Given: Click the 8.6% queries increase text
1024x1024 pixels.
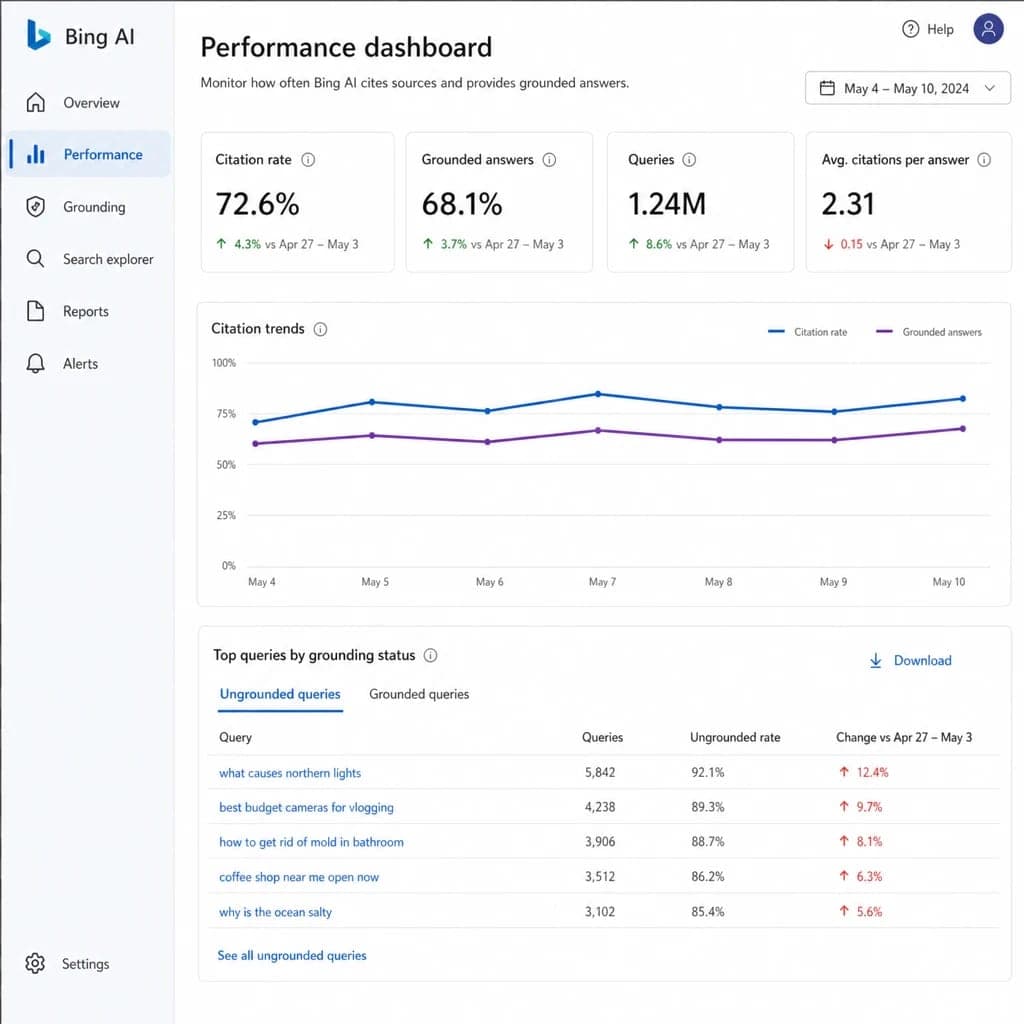Looking at the screenshot, I should pos(658,244).
